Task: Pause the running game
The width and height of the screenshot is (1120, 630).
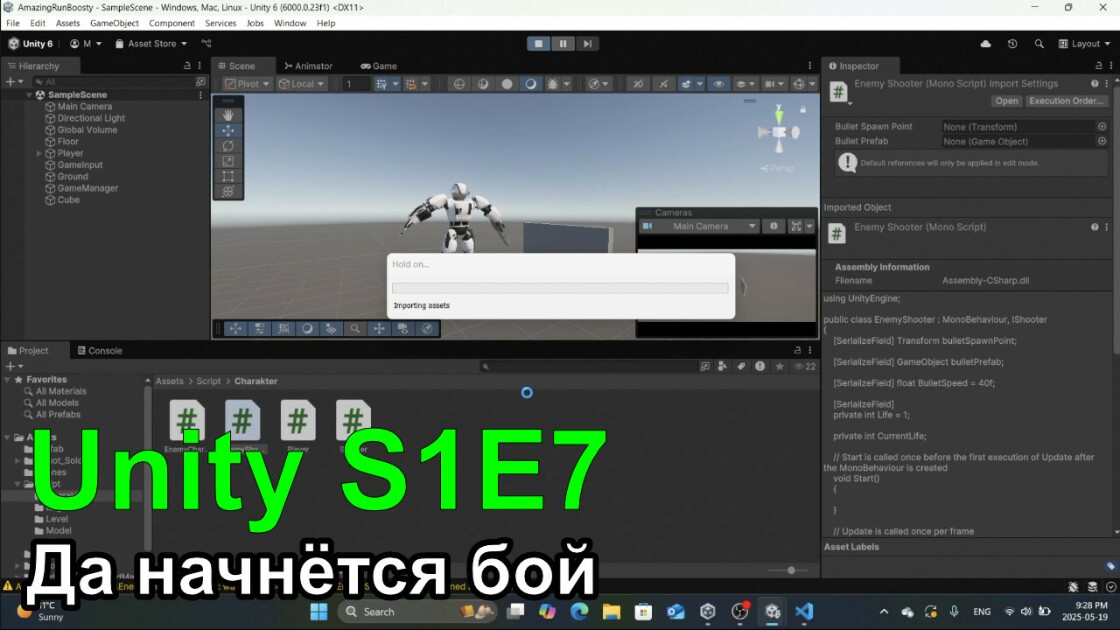Action: 563,44
